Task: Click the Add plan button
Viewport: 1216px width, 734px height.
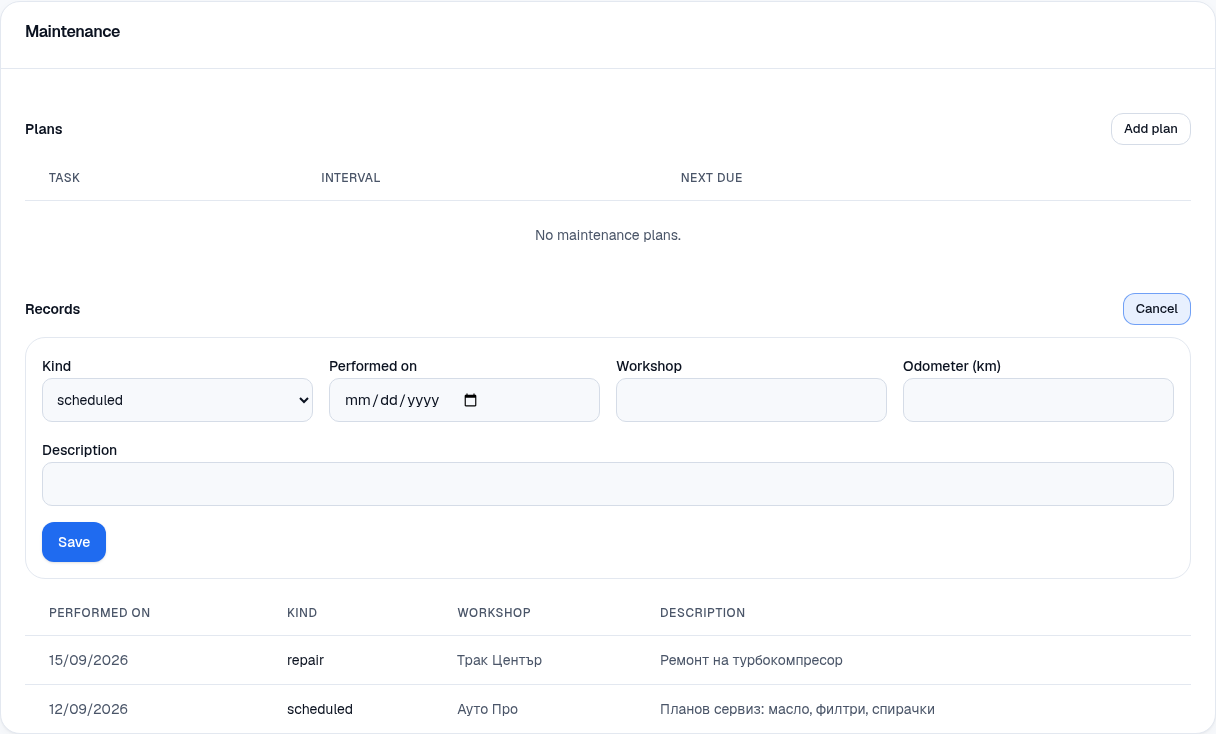Action: coord(1151,129)
